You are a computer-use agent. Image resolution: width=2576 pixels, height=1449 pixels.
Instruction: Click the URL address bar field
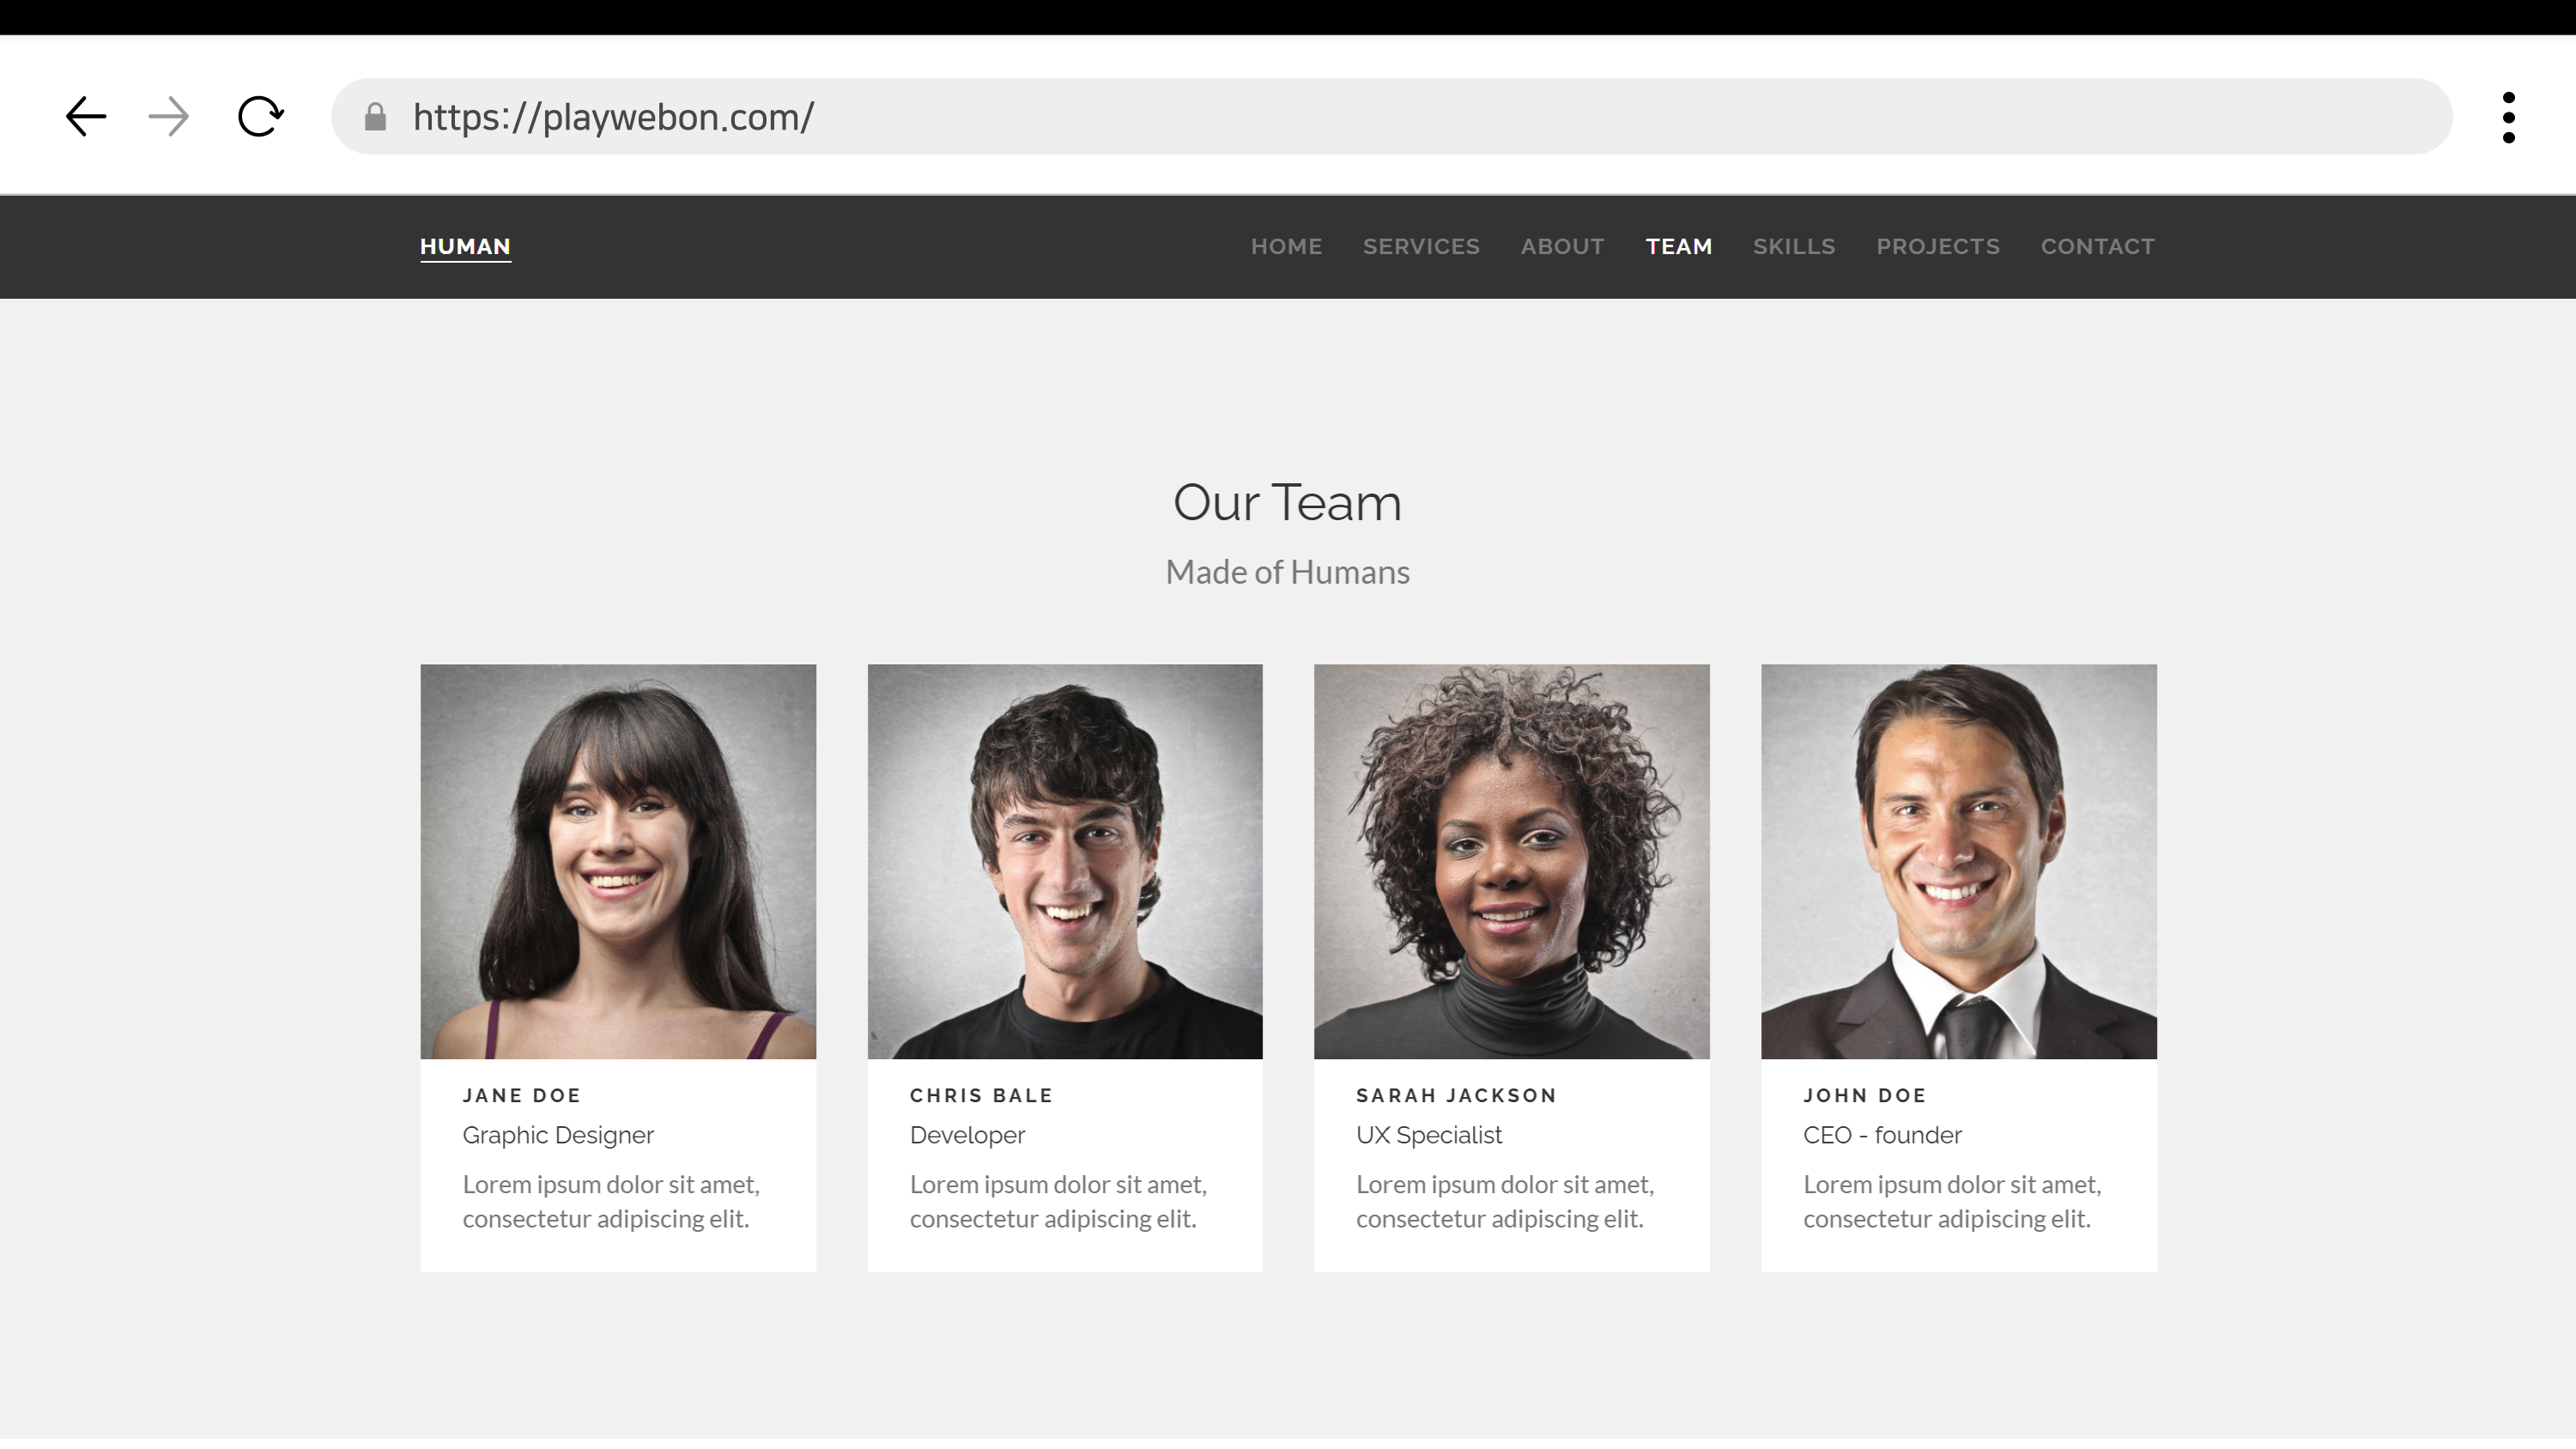pyautogui.click(x=1400, y=117)
